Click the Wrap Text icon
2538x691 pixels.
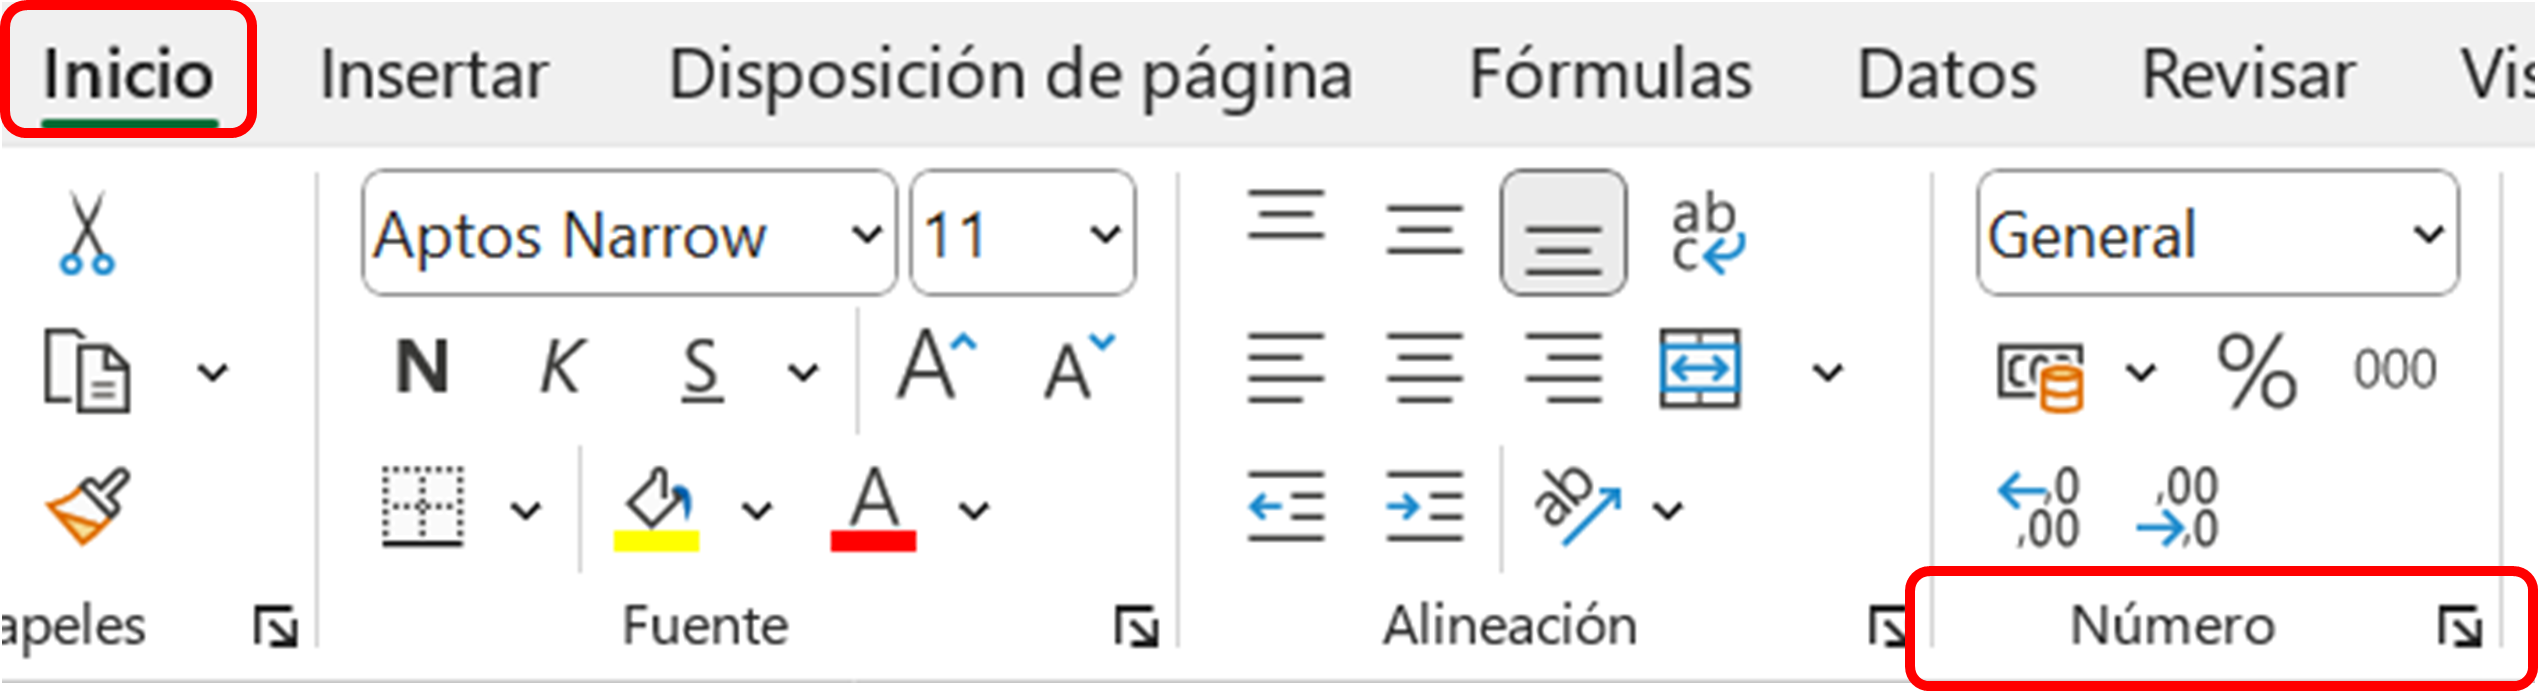(1706, 234)
